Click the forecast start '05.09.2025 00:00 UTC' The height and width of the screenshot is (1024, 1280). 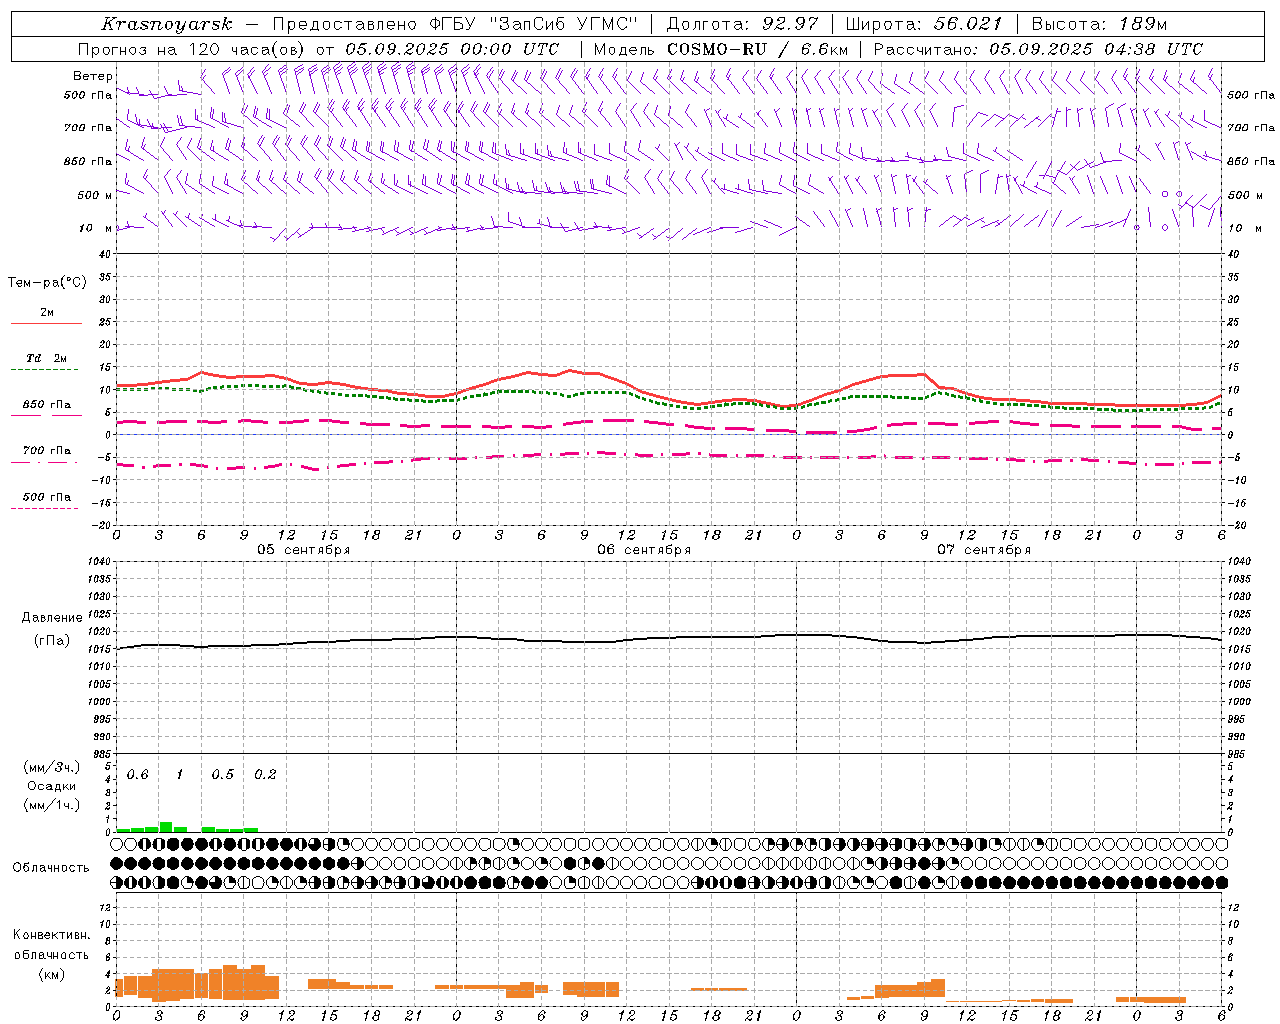coord(452,49)
